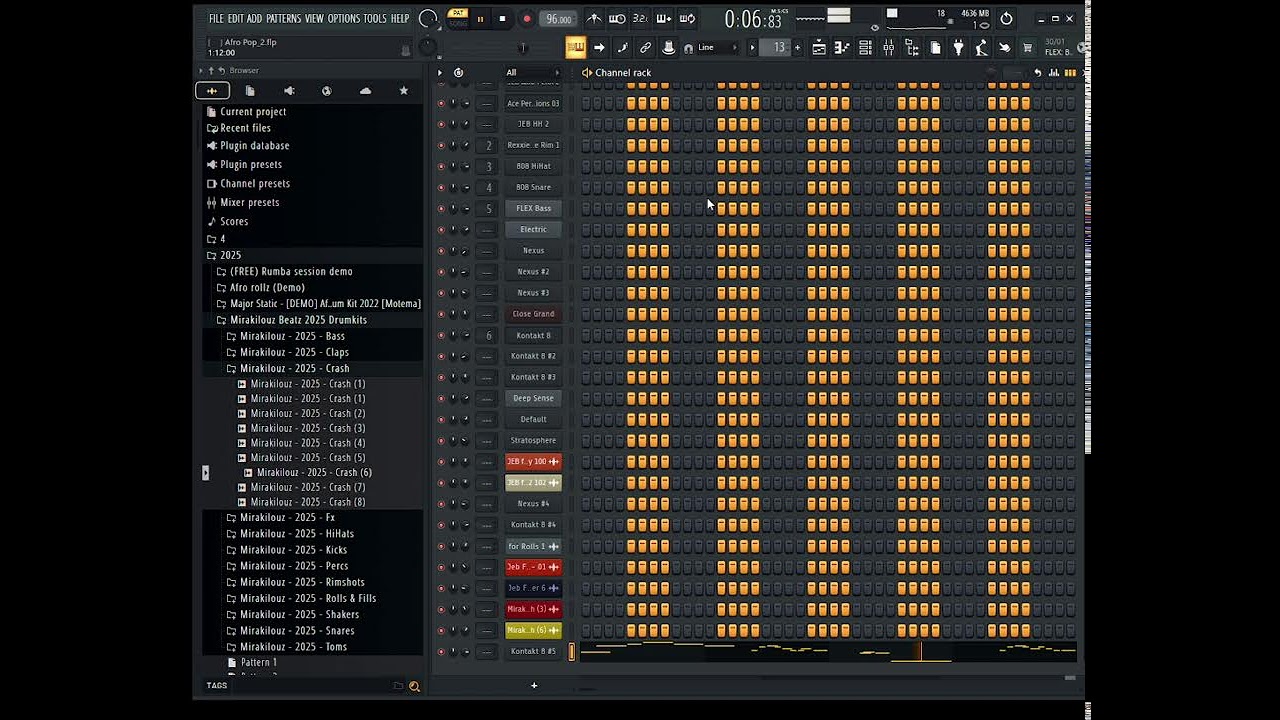Enable wait for input before recording
Viewport: 1280px width, 720px height.
click(617, 19)
